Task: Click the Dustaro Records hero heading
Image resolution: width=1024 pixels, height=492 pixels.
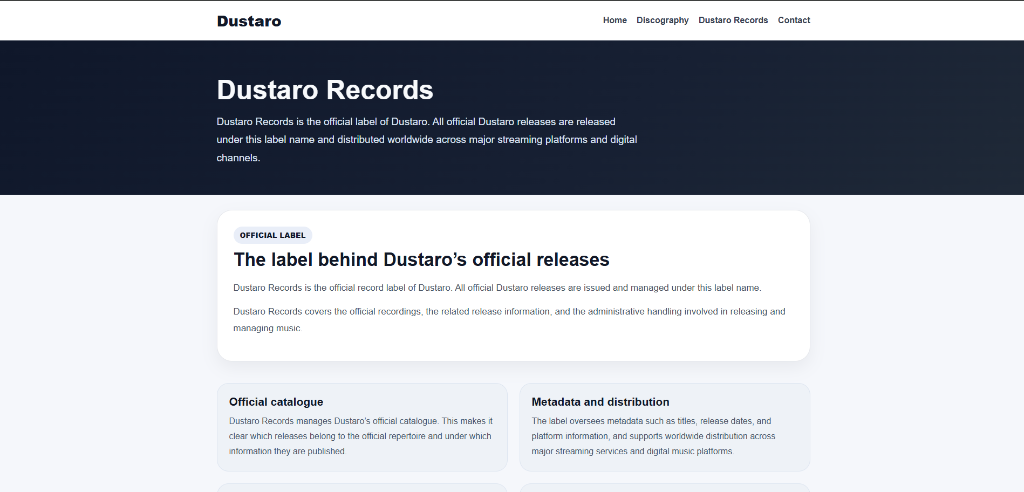Action: tap(325, 90)
